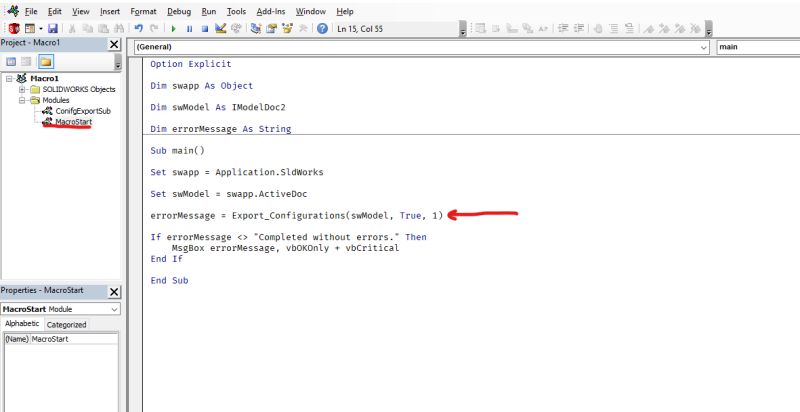
Task: Collapse the Macro1 project node
Action: (x=9, y=79)
